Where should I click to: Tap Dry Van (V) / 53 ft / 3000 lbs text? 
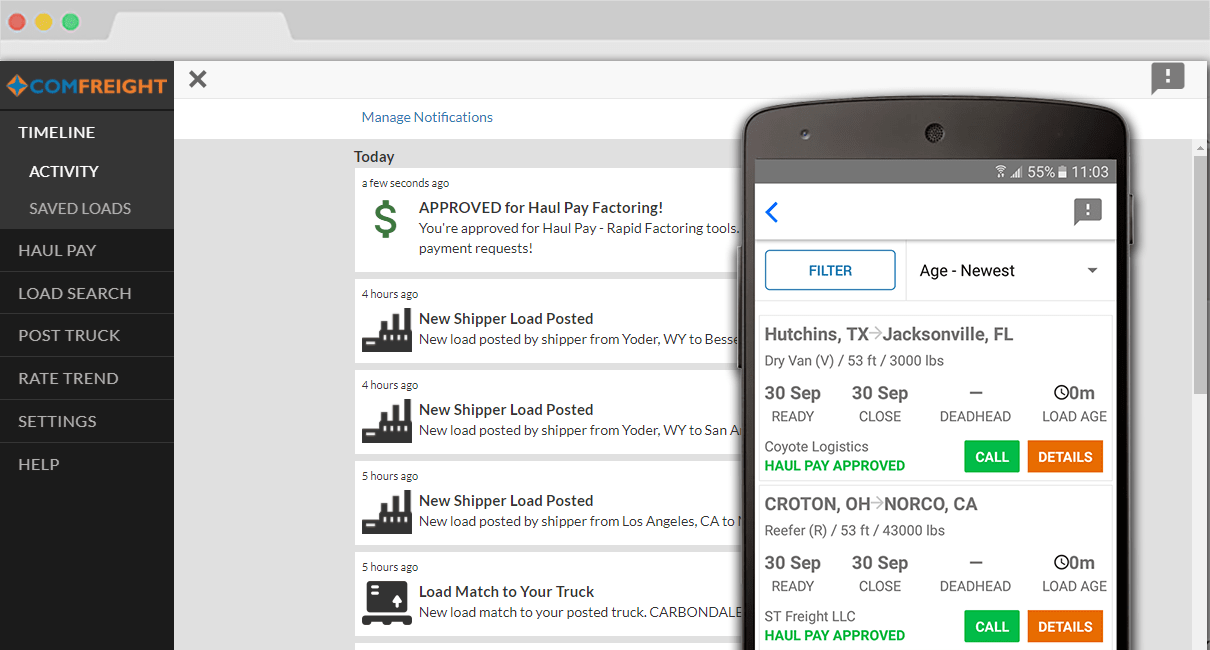(x=854, y=361)
